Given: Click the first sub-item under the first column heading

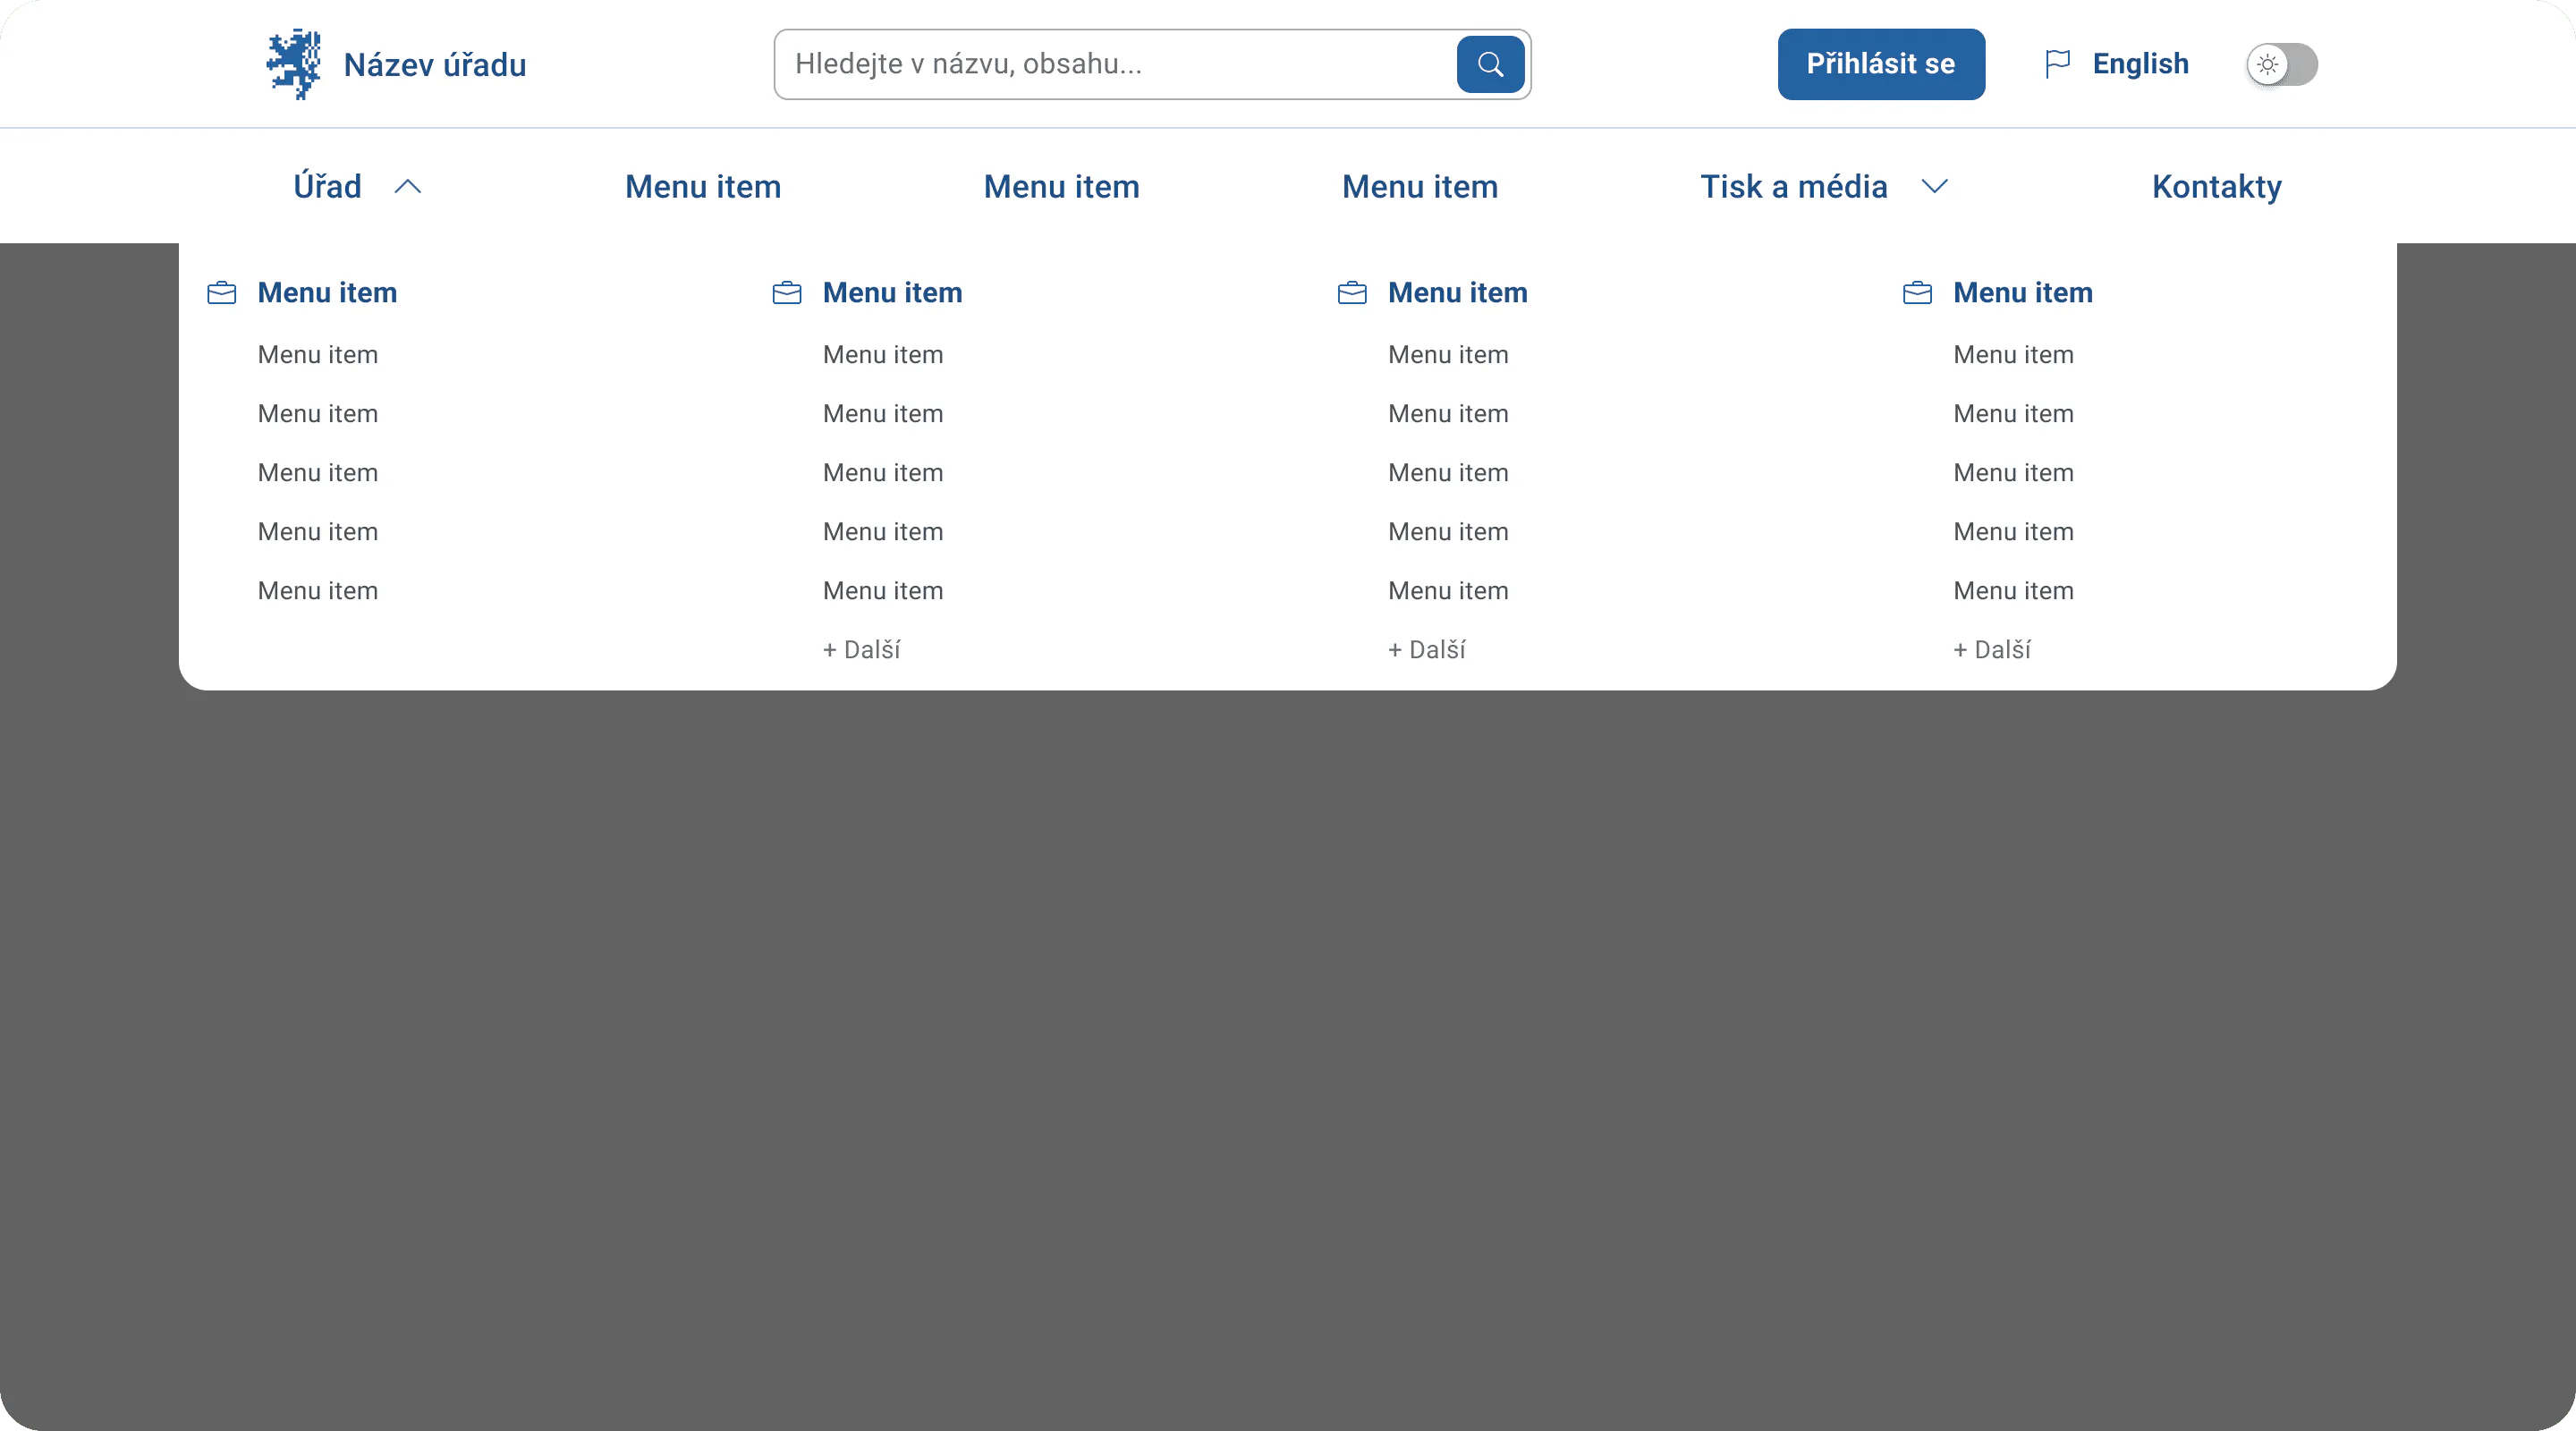Looking at the screenshot, I should pos(318,355).
